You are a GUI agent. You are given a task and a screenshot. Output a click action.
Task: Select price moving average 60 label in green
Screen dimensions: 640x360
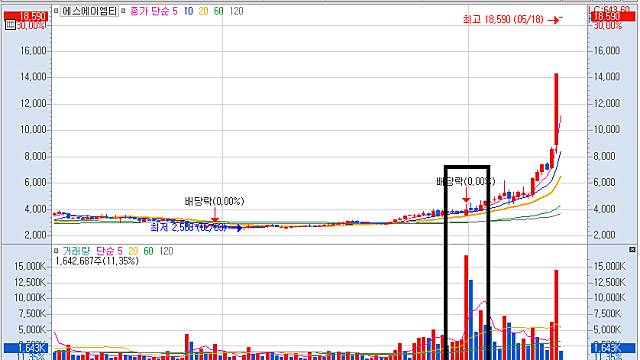tap(219, 11)
